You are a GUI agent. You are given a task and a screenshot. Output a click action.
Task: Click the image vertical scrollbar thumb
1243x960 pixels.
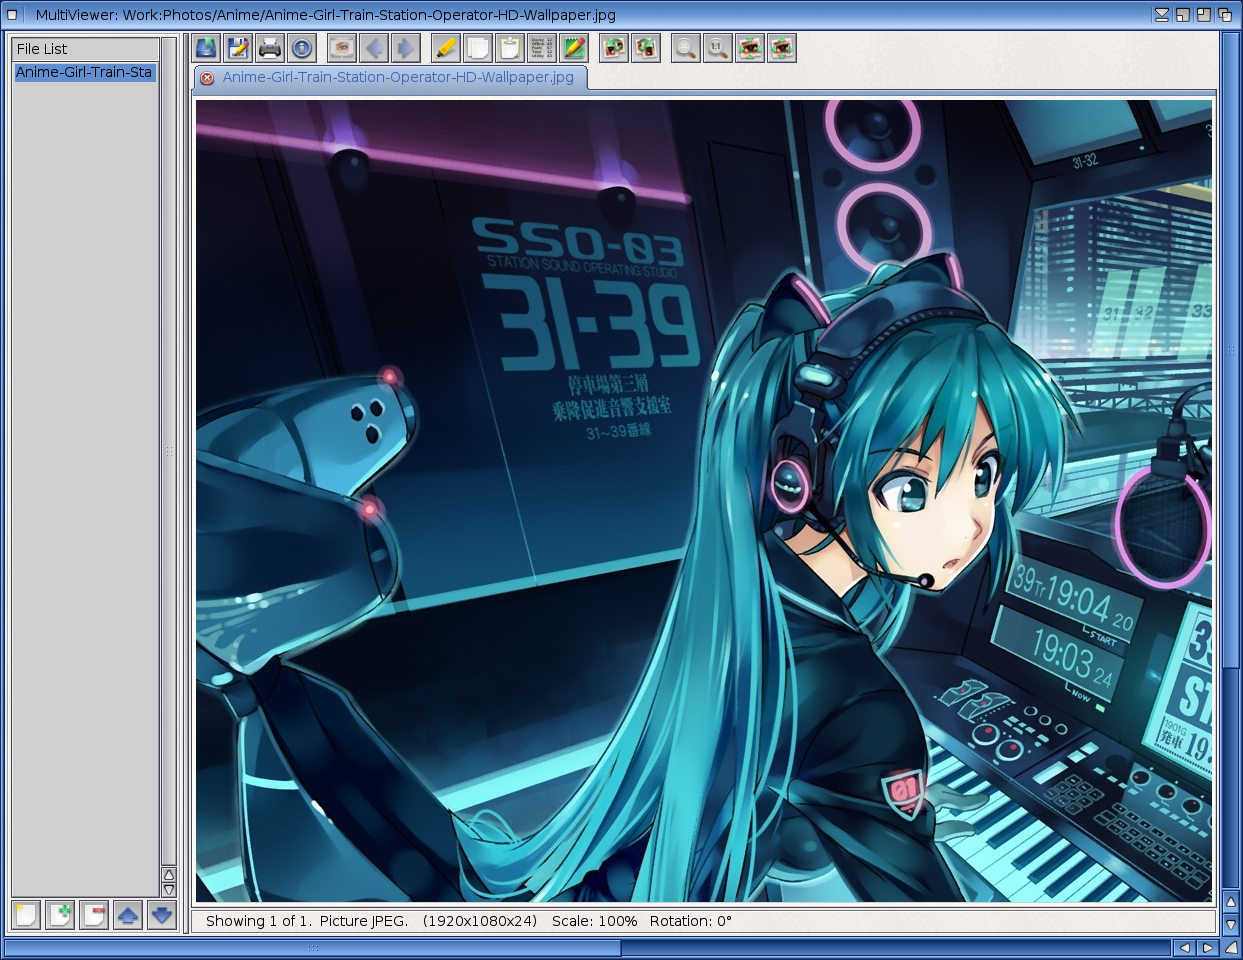click(x=1231, y=350)
